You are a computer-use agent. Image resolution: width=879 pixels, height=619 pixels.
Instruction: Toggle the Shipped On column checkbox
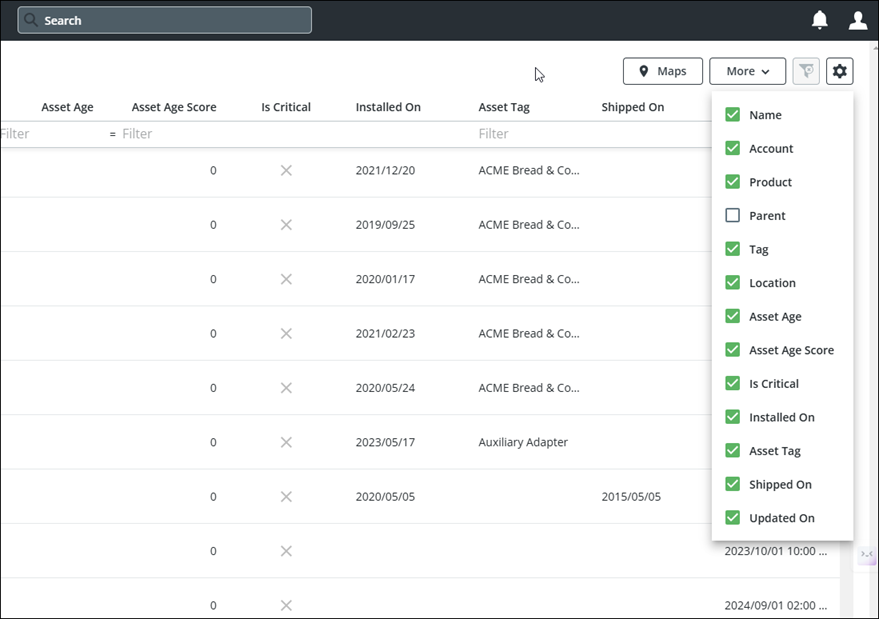tap(732, 484)
